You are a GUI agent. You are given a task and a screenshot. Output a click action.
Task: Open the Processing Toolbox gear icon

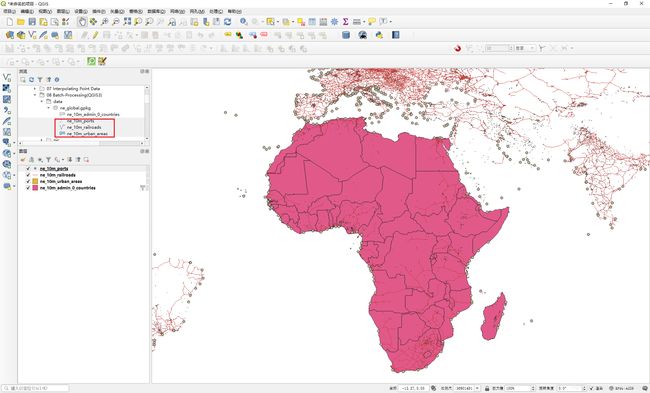click(334, 22)
